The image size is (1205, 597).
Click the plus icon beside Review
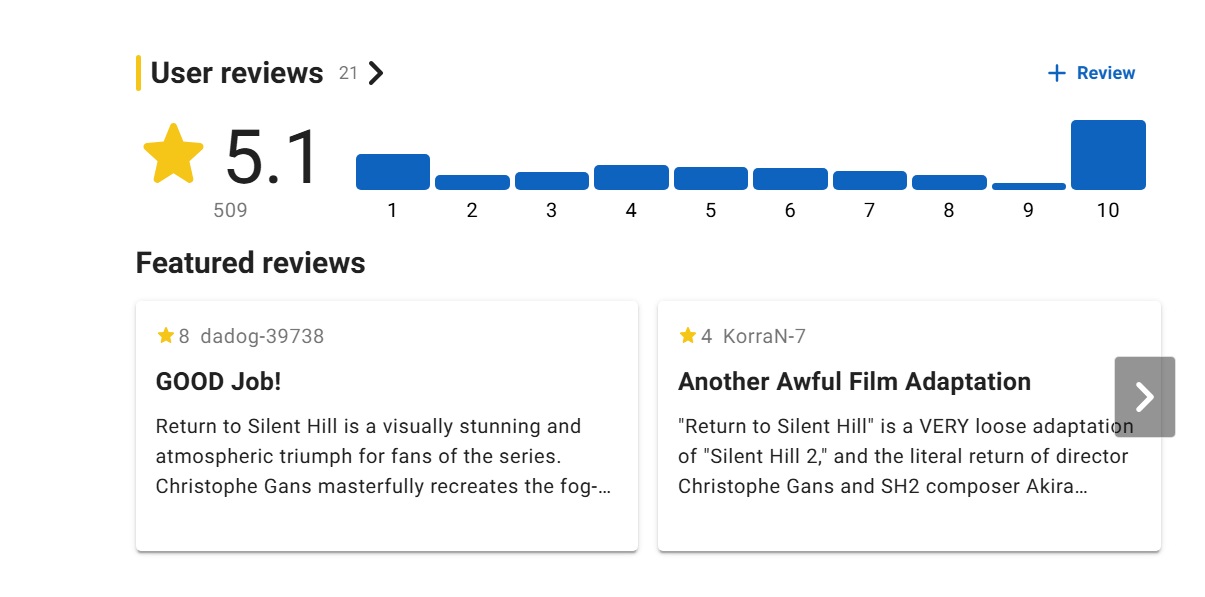[x=1056, y=73]
